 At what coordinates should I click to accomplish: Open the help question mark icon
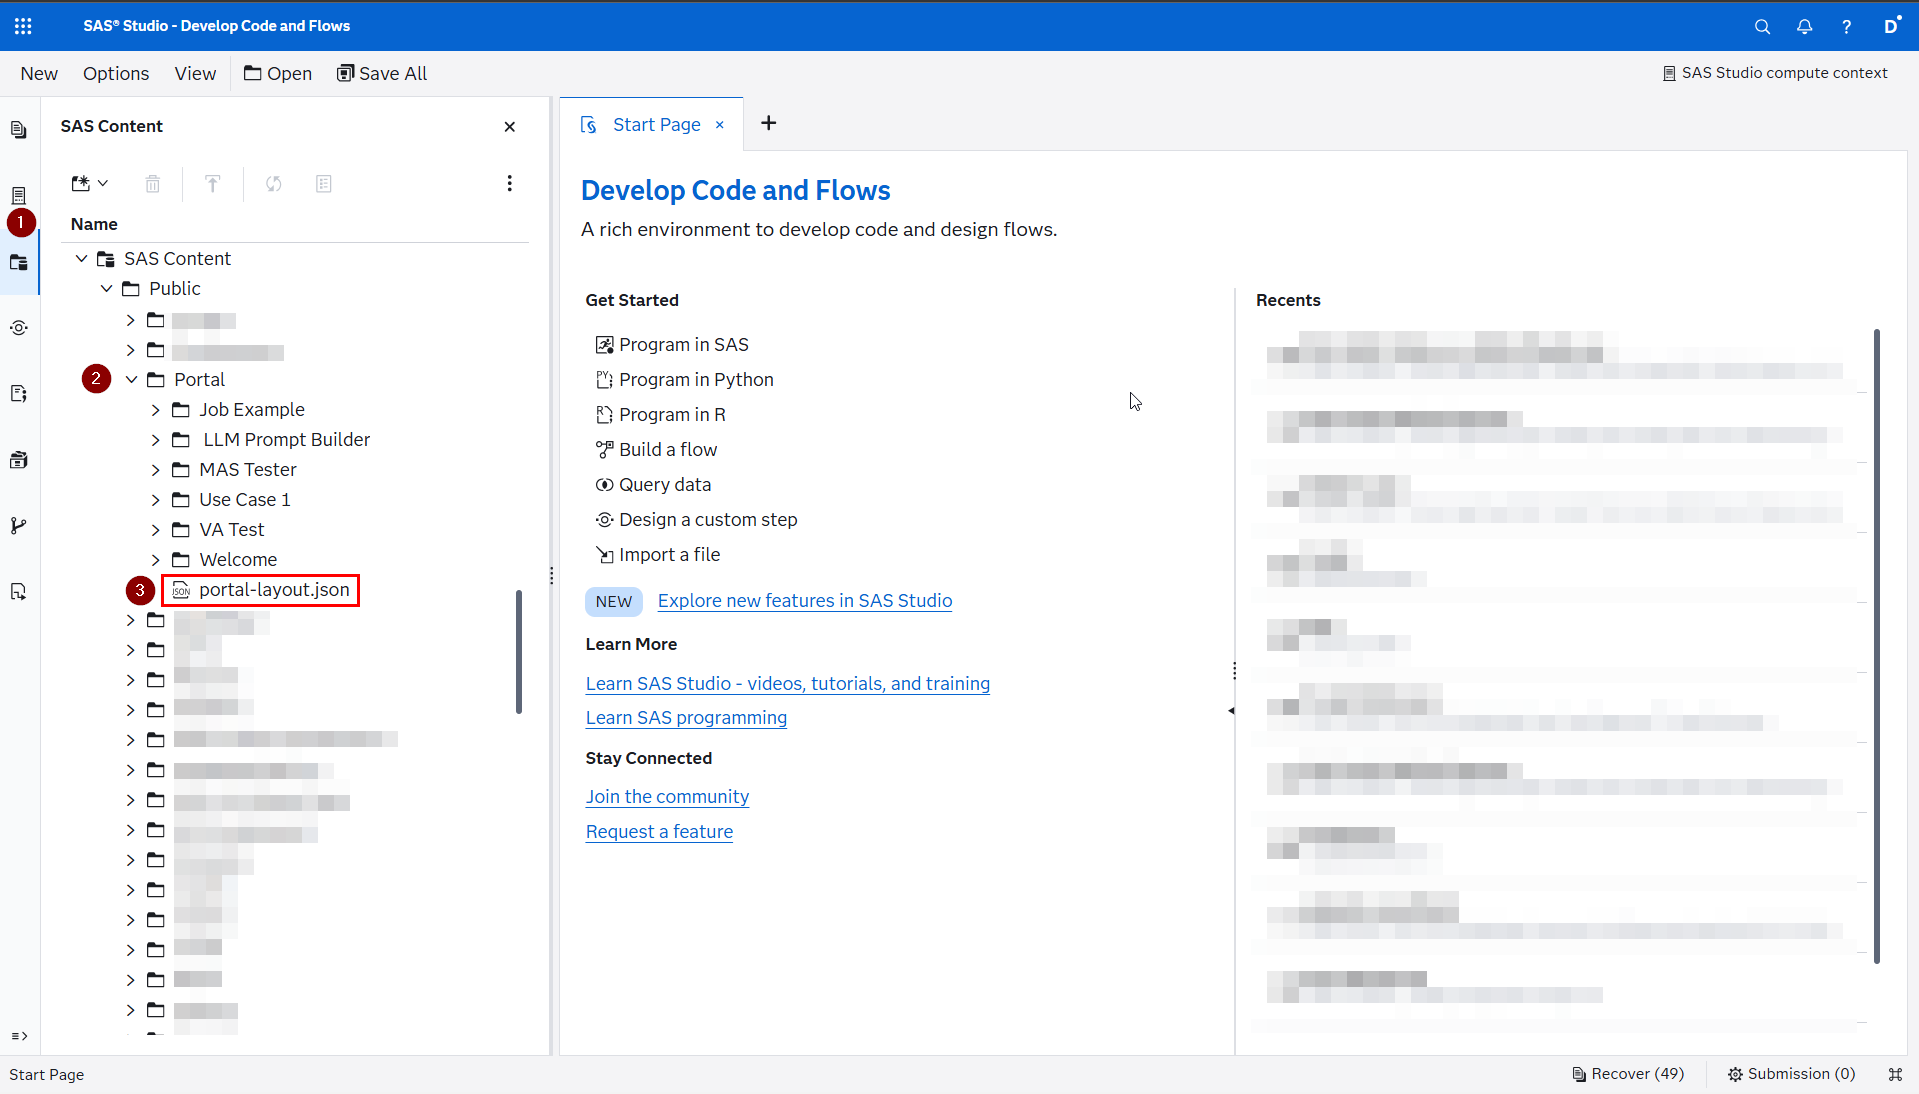pos(1846,27)
